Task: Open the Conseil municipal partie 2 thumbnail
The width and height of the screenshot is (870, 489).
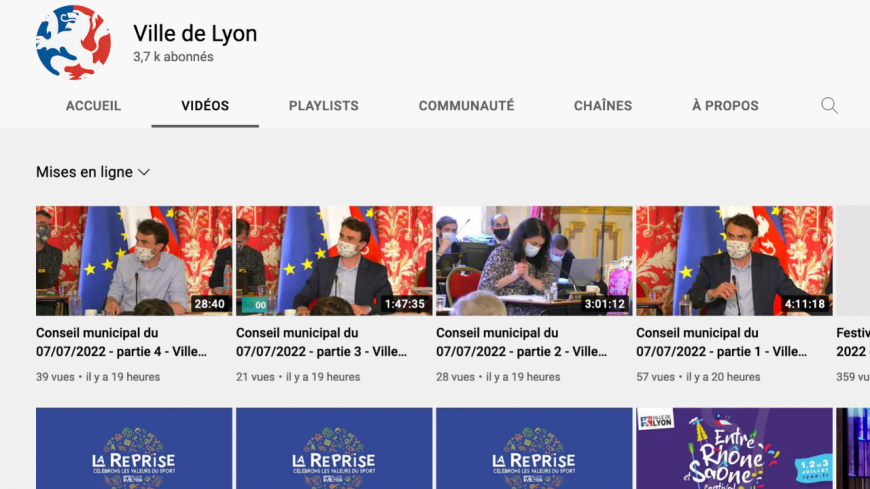Action: pyautogui.click(x=534, y=260)
